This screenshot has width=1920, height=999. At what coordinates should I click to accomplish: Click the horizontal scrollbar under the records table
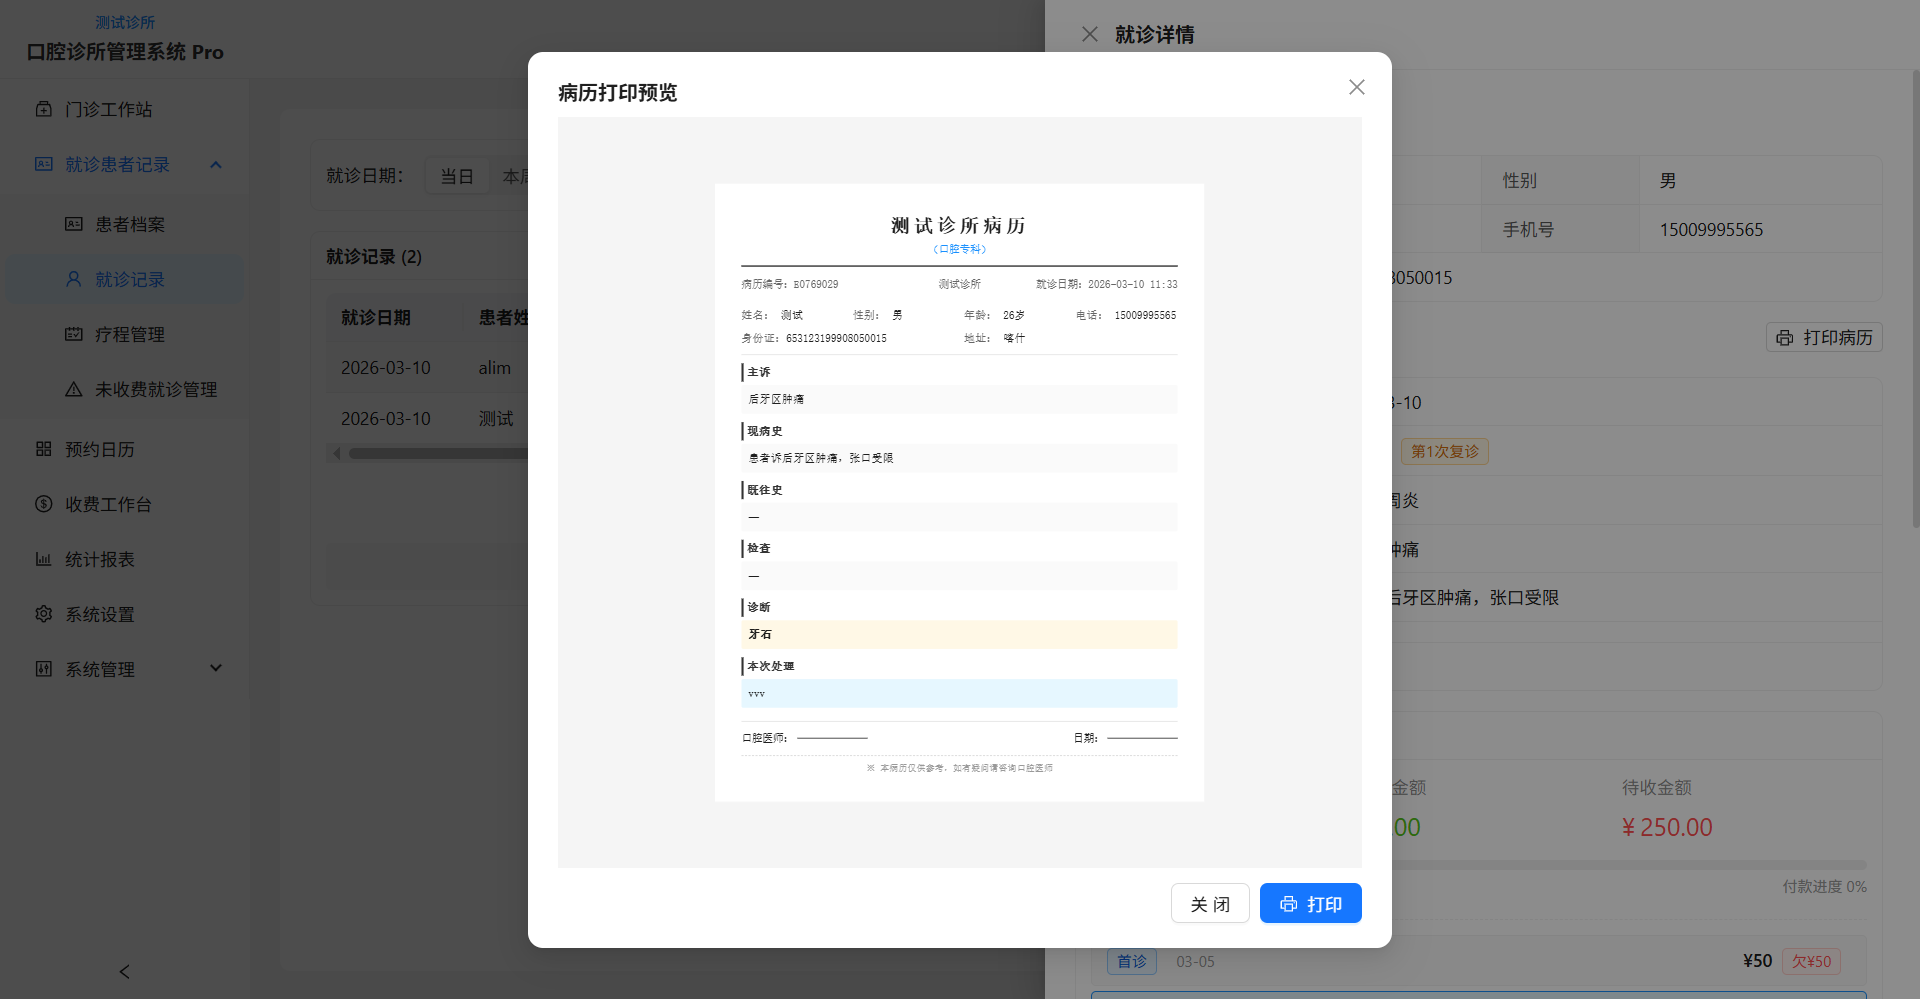438,454
